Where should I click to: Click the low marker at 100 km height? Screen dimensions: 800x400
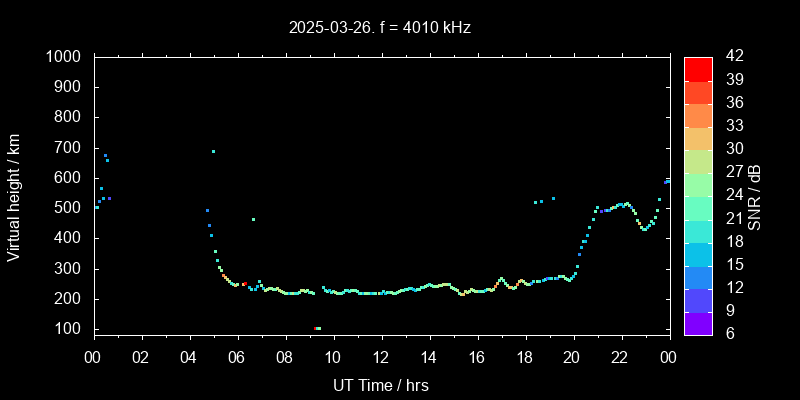[317, 328]
